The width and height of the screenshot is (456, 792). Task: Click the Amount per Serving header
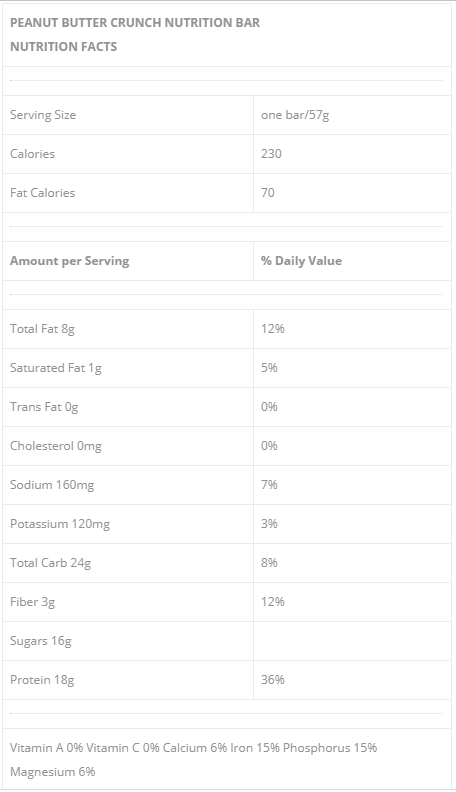pyautogui.click(x=70, y=261)
